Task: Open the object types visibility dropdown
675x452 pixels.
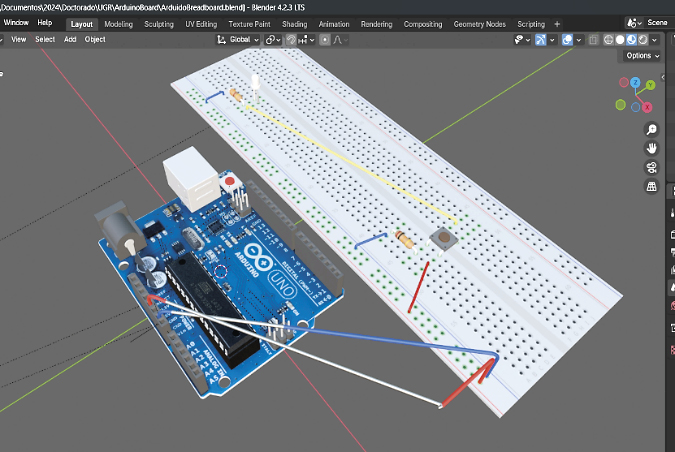Action: (522, 40)
